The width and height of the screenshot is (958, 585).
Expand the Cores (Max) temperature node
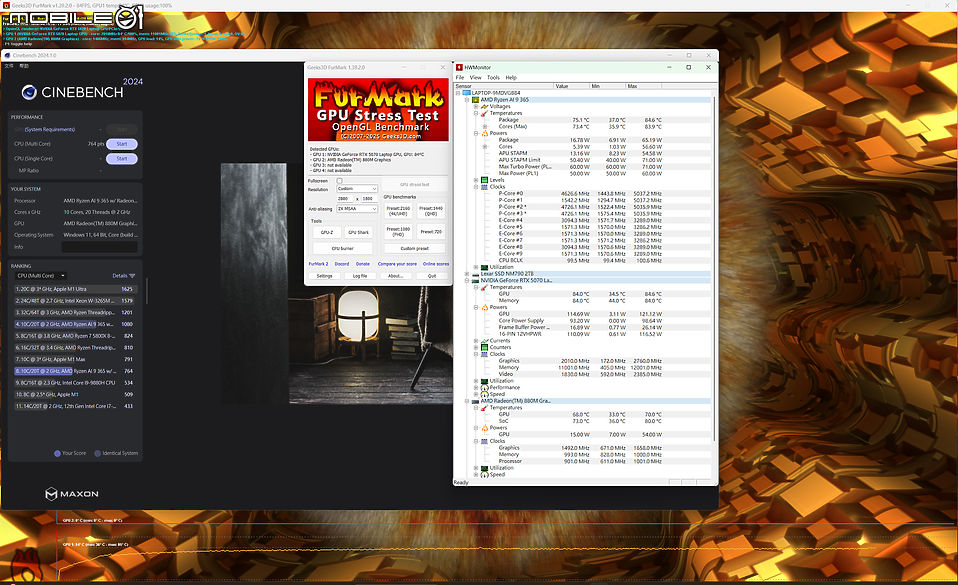485,127
